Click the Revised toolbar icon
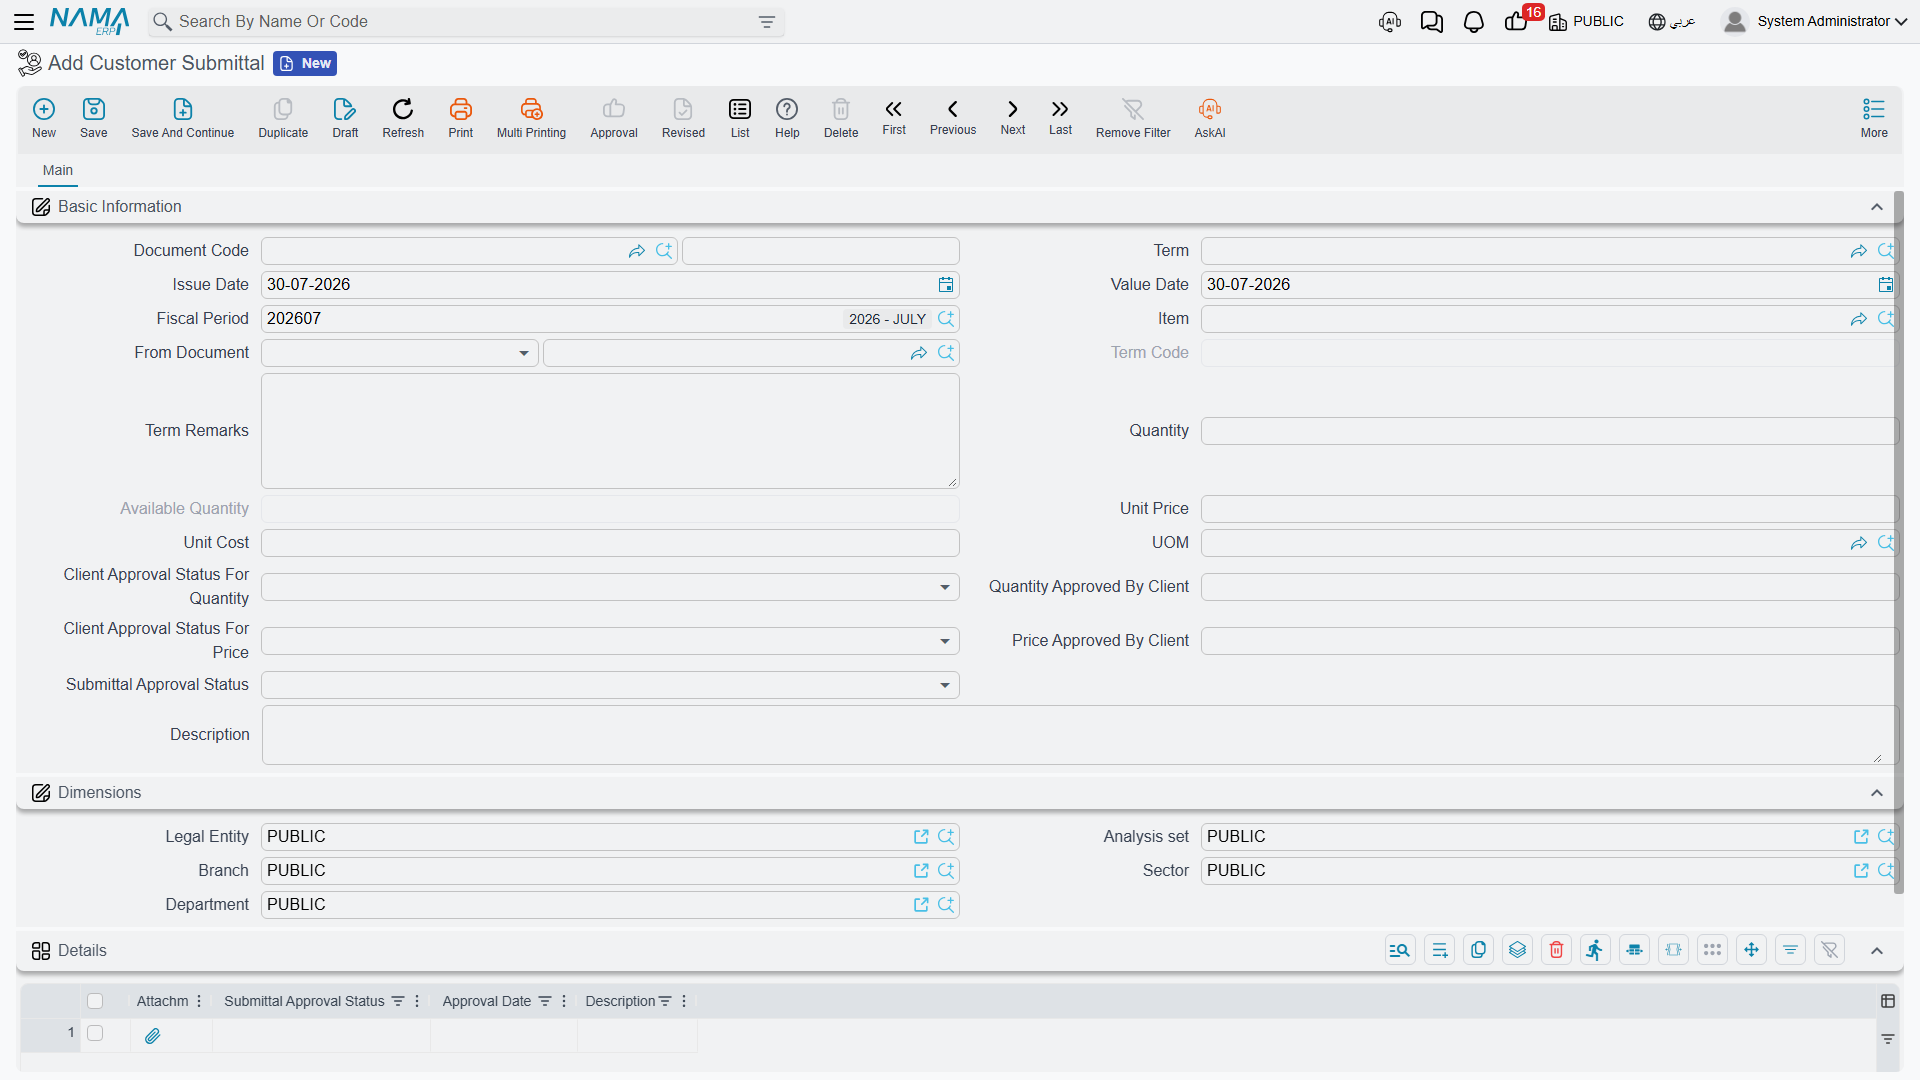 tap(683, 118)
